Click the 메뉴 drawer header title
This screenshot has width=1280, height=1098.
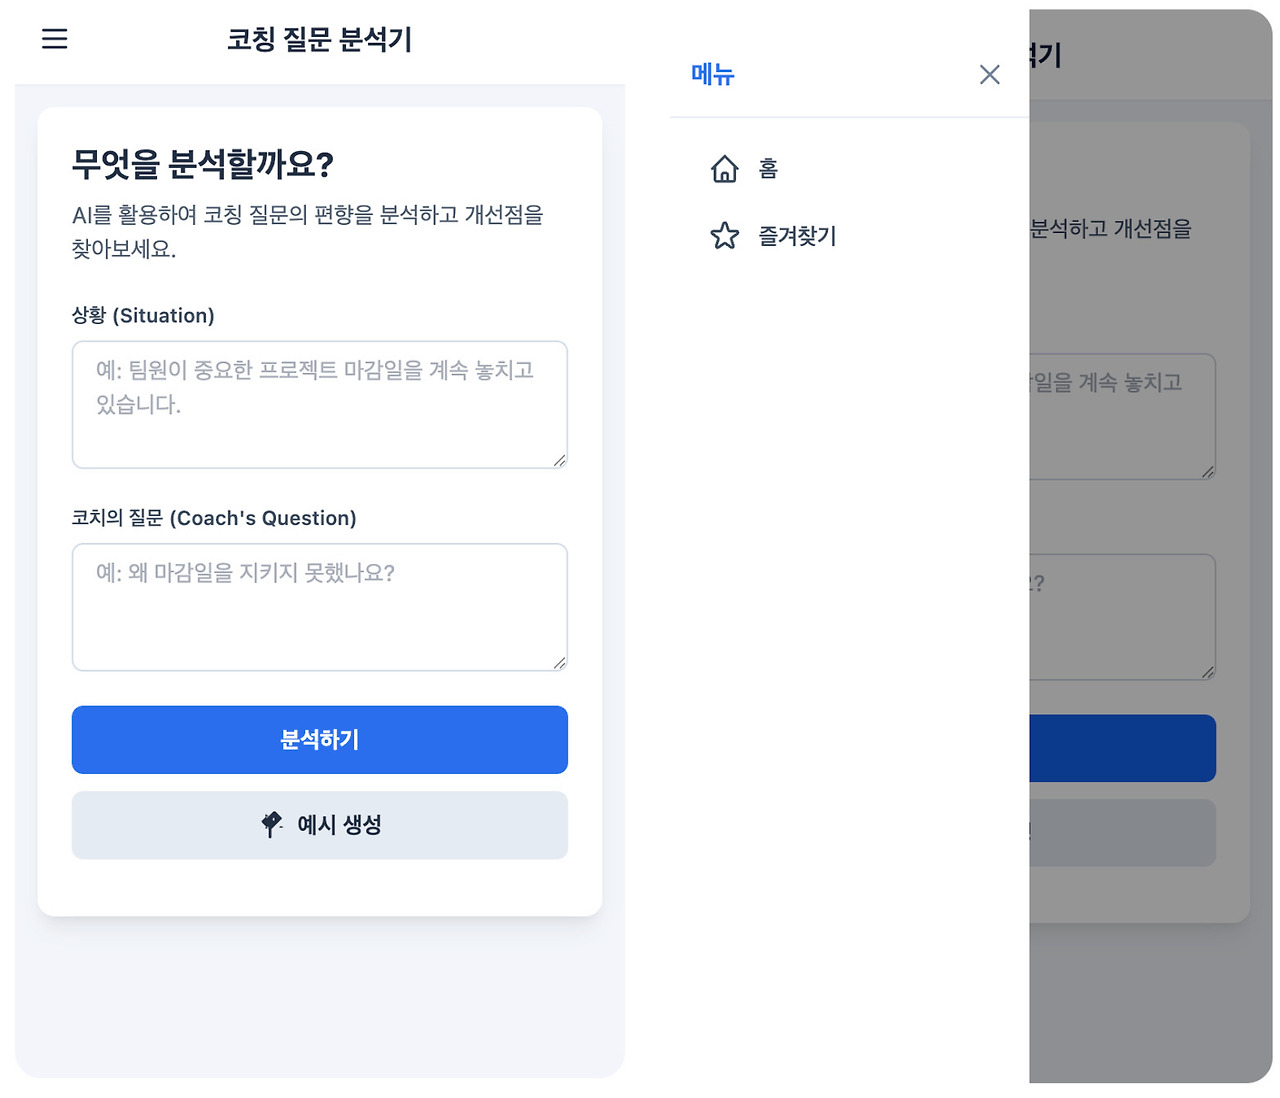(712, 75)
